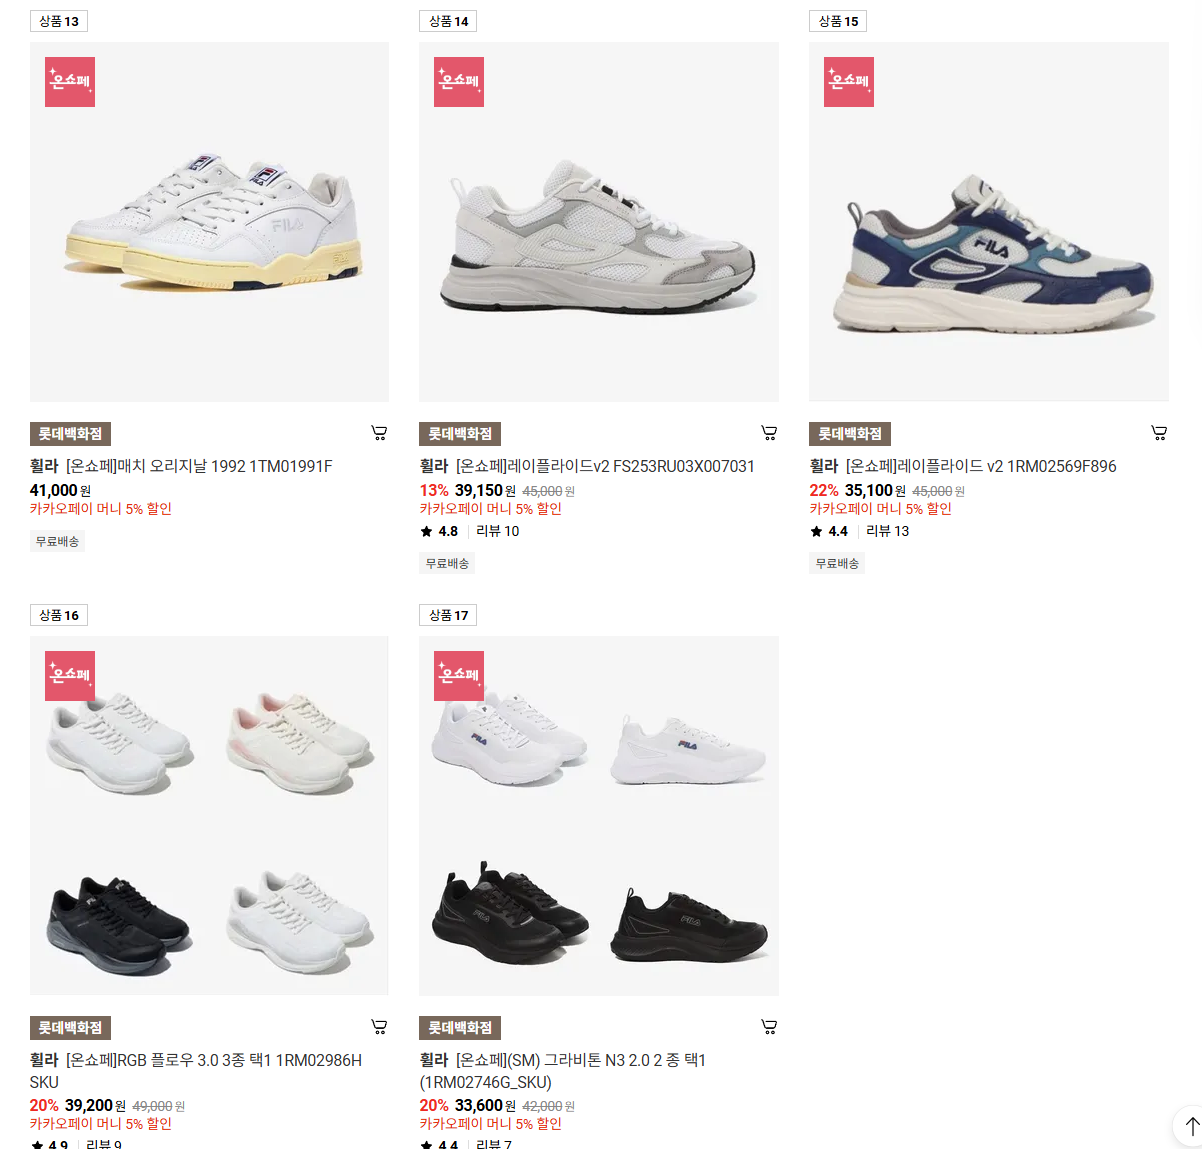The height and width of the screenshot is (1149, 1202).
Task: Click 리뷰 13 review count
Action: (x=887, y=531)
